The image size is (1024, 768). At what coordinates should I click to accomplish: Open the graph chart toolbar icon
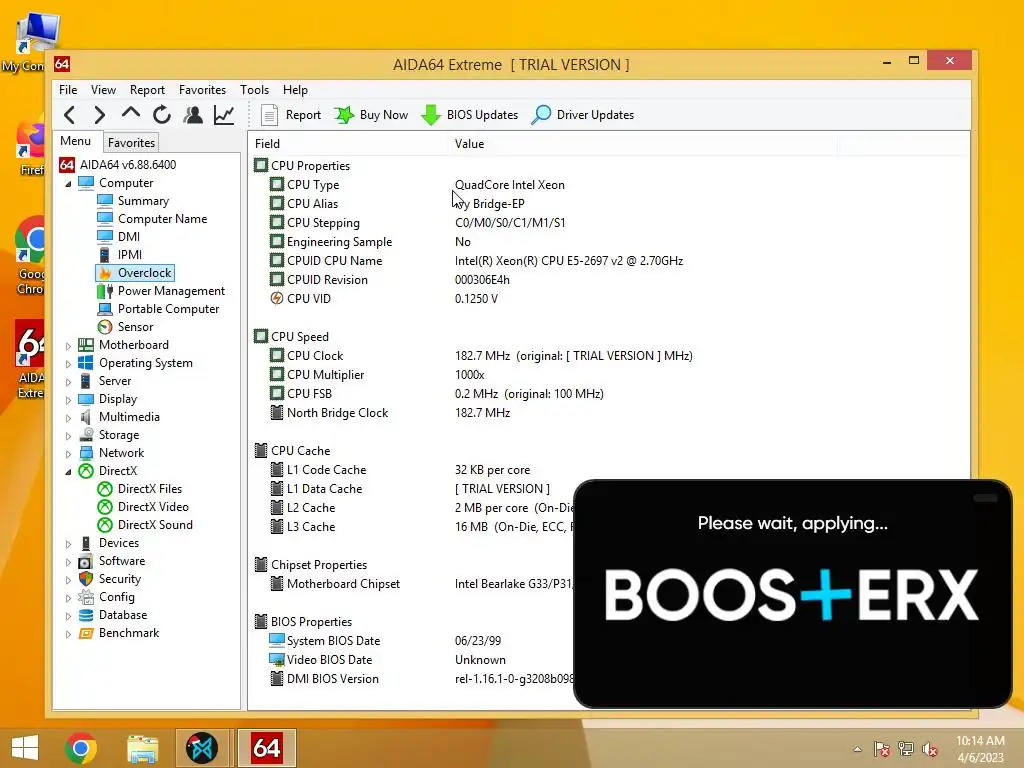224,115
